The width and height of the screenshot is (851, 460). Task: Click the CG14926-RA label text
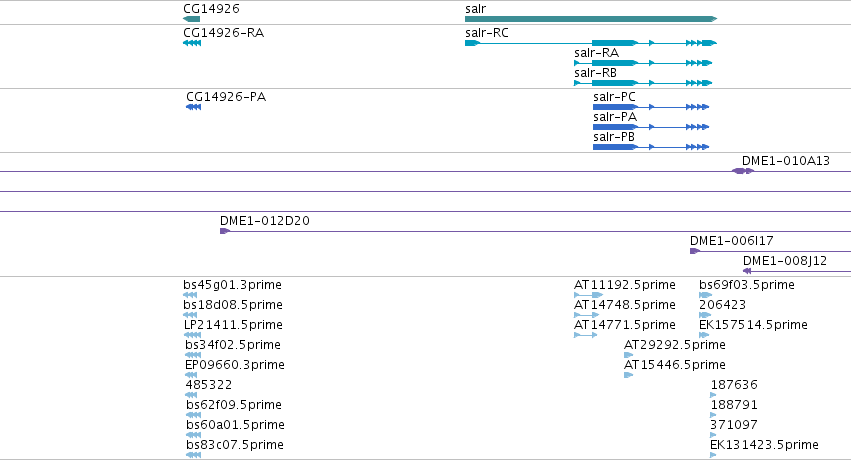[224, 33]
